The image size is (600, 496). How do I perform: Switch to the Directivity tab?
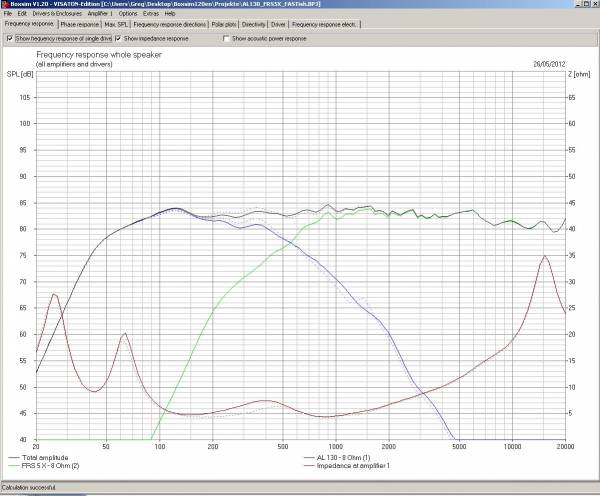click(x=253, y=24)
